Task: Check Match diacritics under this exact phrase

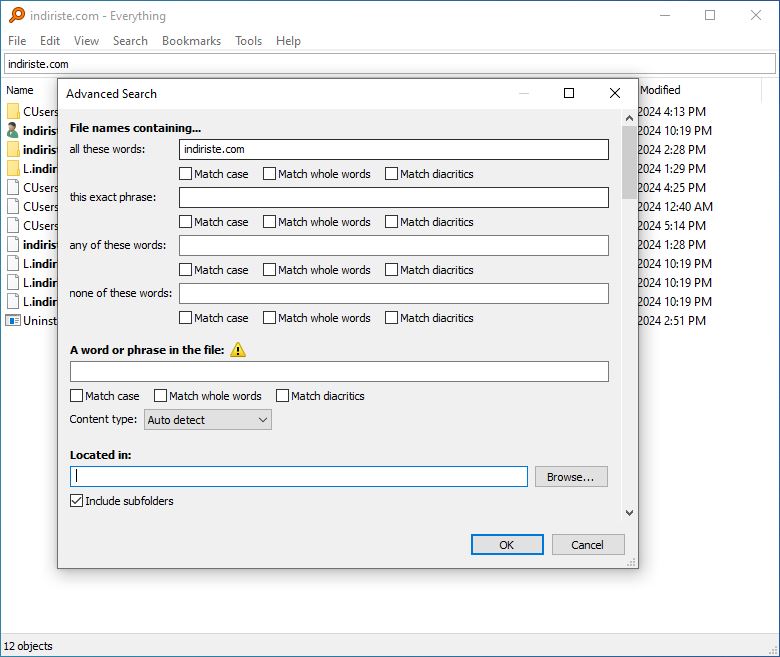Action: coord(391,221)
